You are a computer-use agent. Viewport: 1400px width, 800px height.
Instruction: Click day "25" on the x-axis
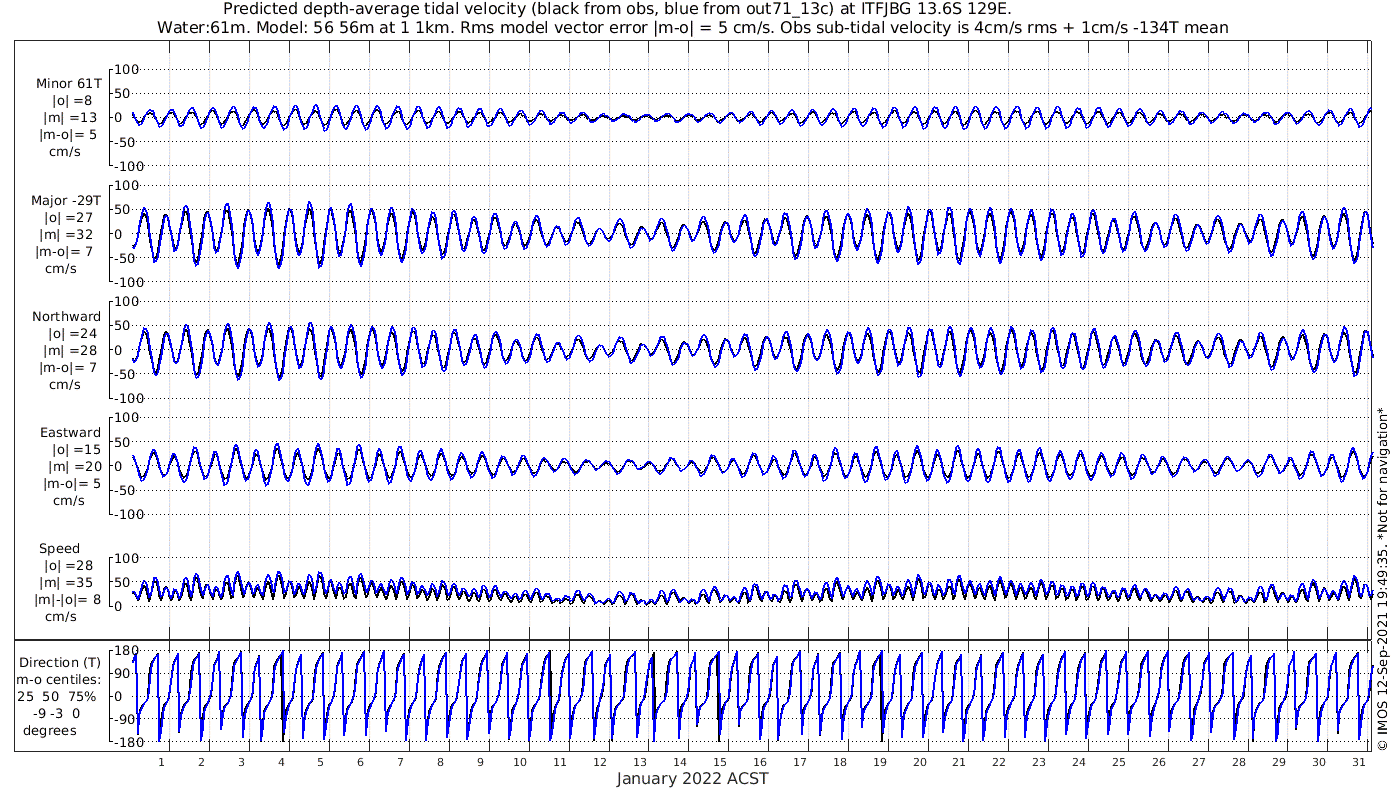1118,762
